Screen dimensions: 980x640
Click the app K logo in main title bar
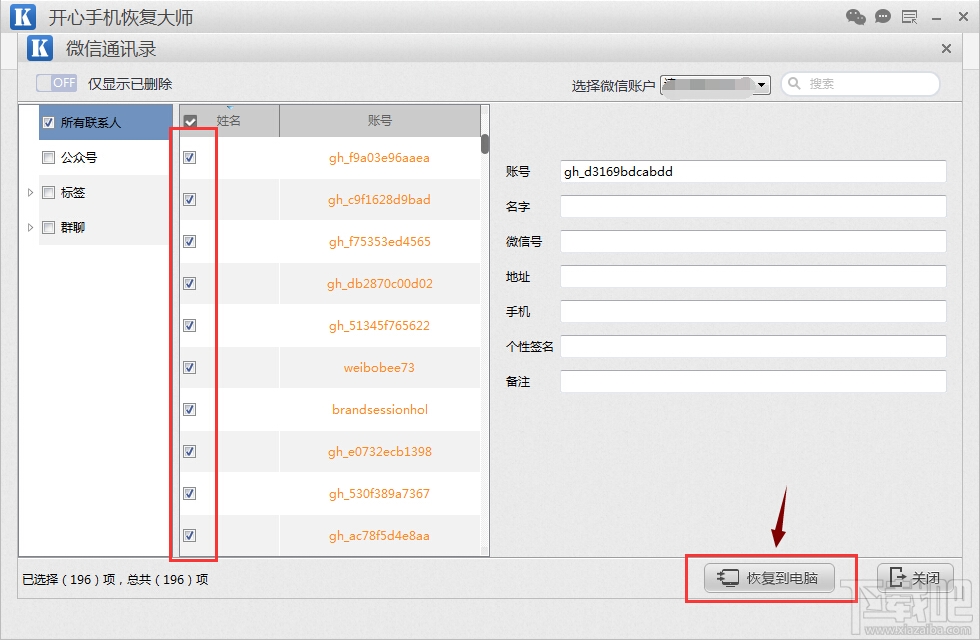coord(23,17)
